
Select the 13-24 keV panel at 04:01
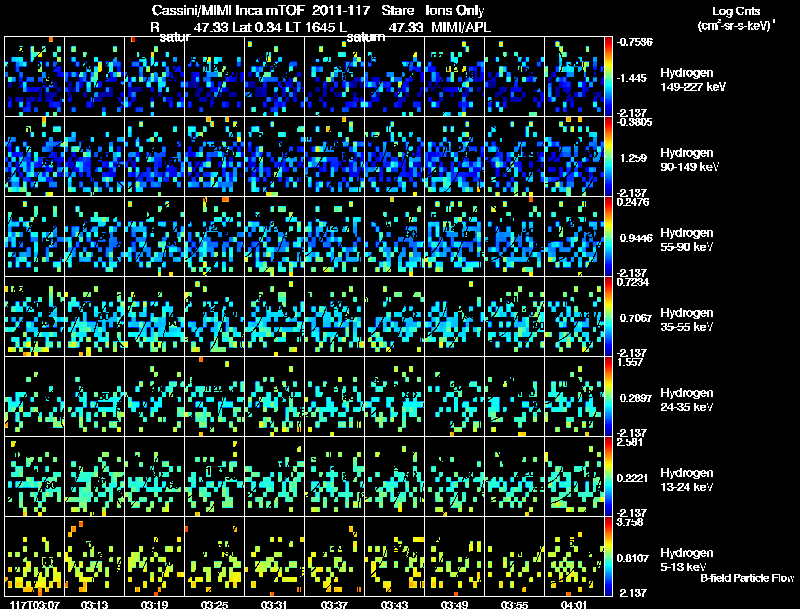point(574,477)
